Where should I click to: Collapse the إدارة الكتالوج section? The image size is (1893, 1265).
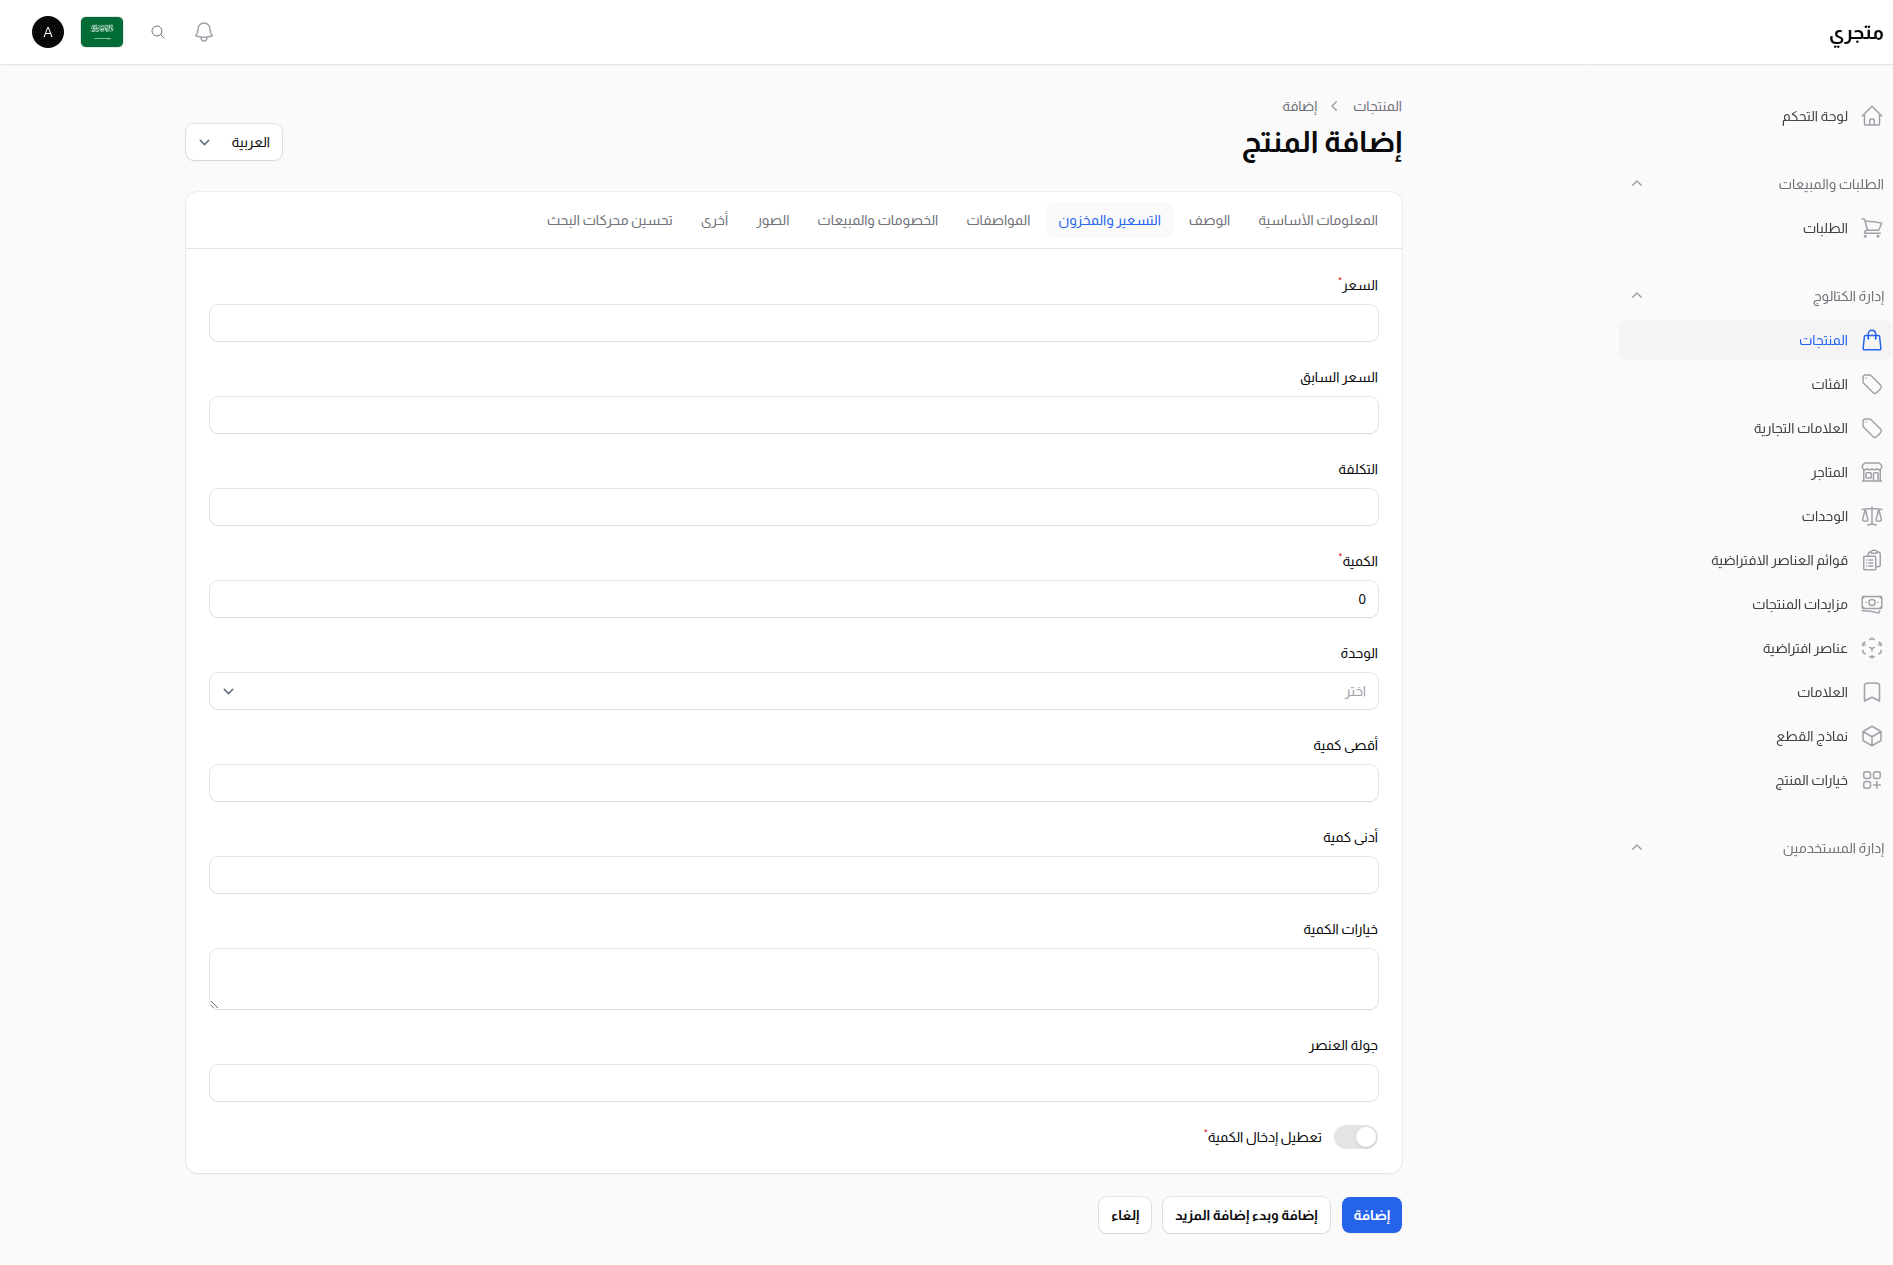click(x=1637, y=295)
